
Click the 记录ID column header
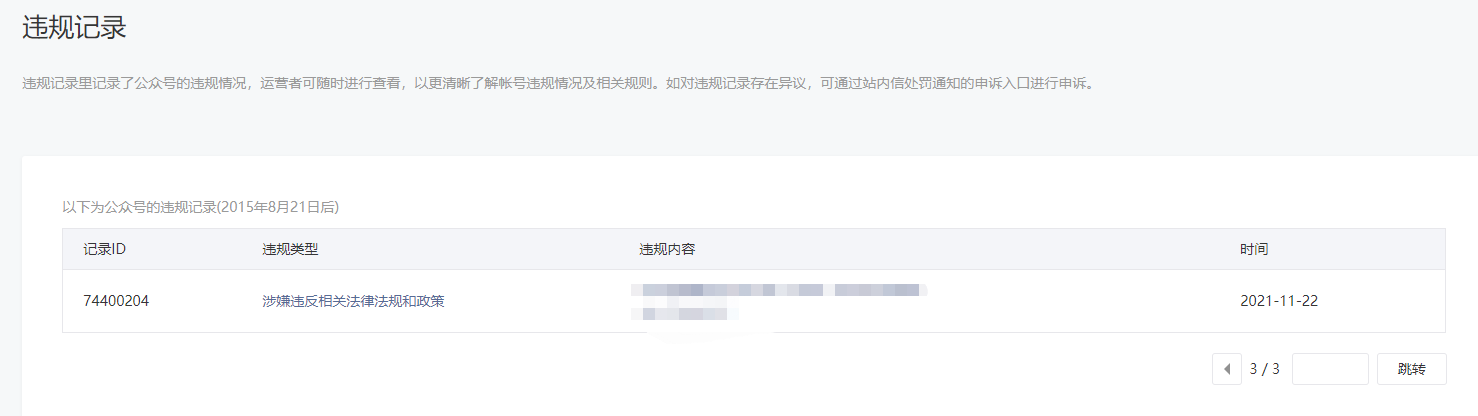coord(104,249)
